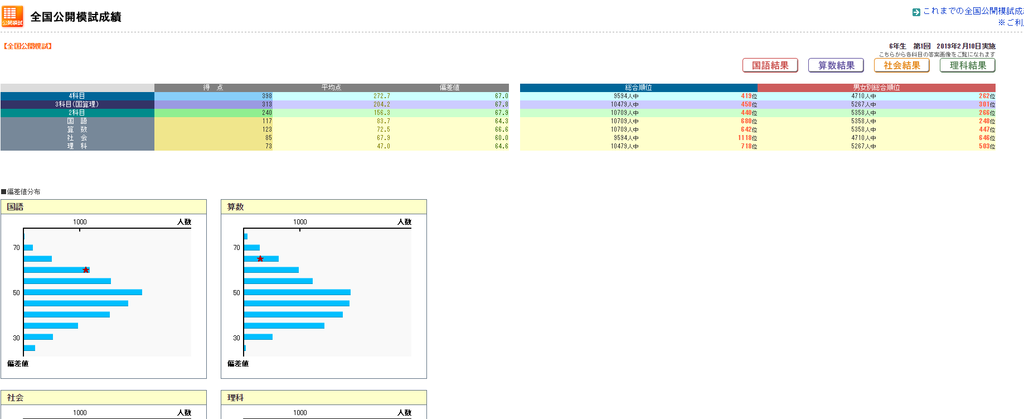Click the 社会 gender rank 646位
The image size is (1024, 419).
pyautogui.click(x=986, y=138)
